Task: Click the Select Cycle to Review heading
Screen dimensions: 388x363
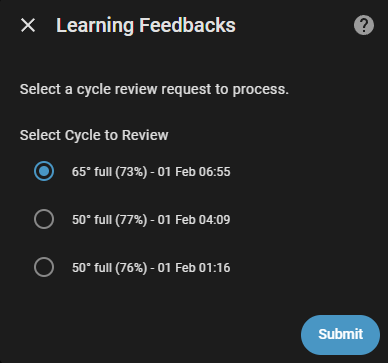Action: coord(94,135)
